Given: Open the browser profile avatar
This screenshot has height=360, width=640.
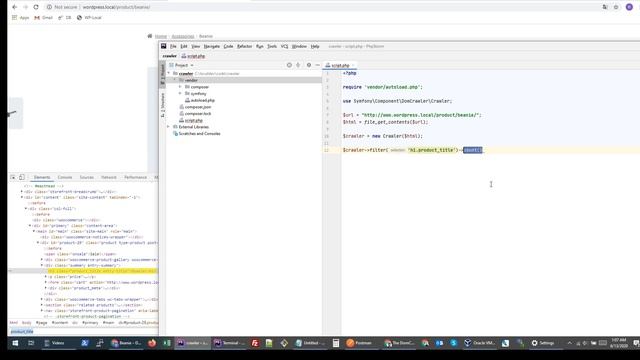Looking at the screenshot, I should pos(629,7).
